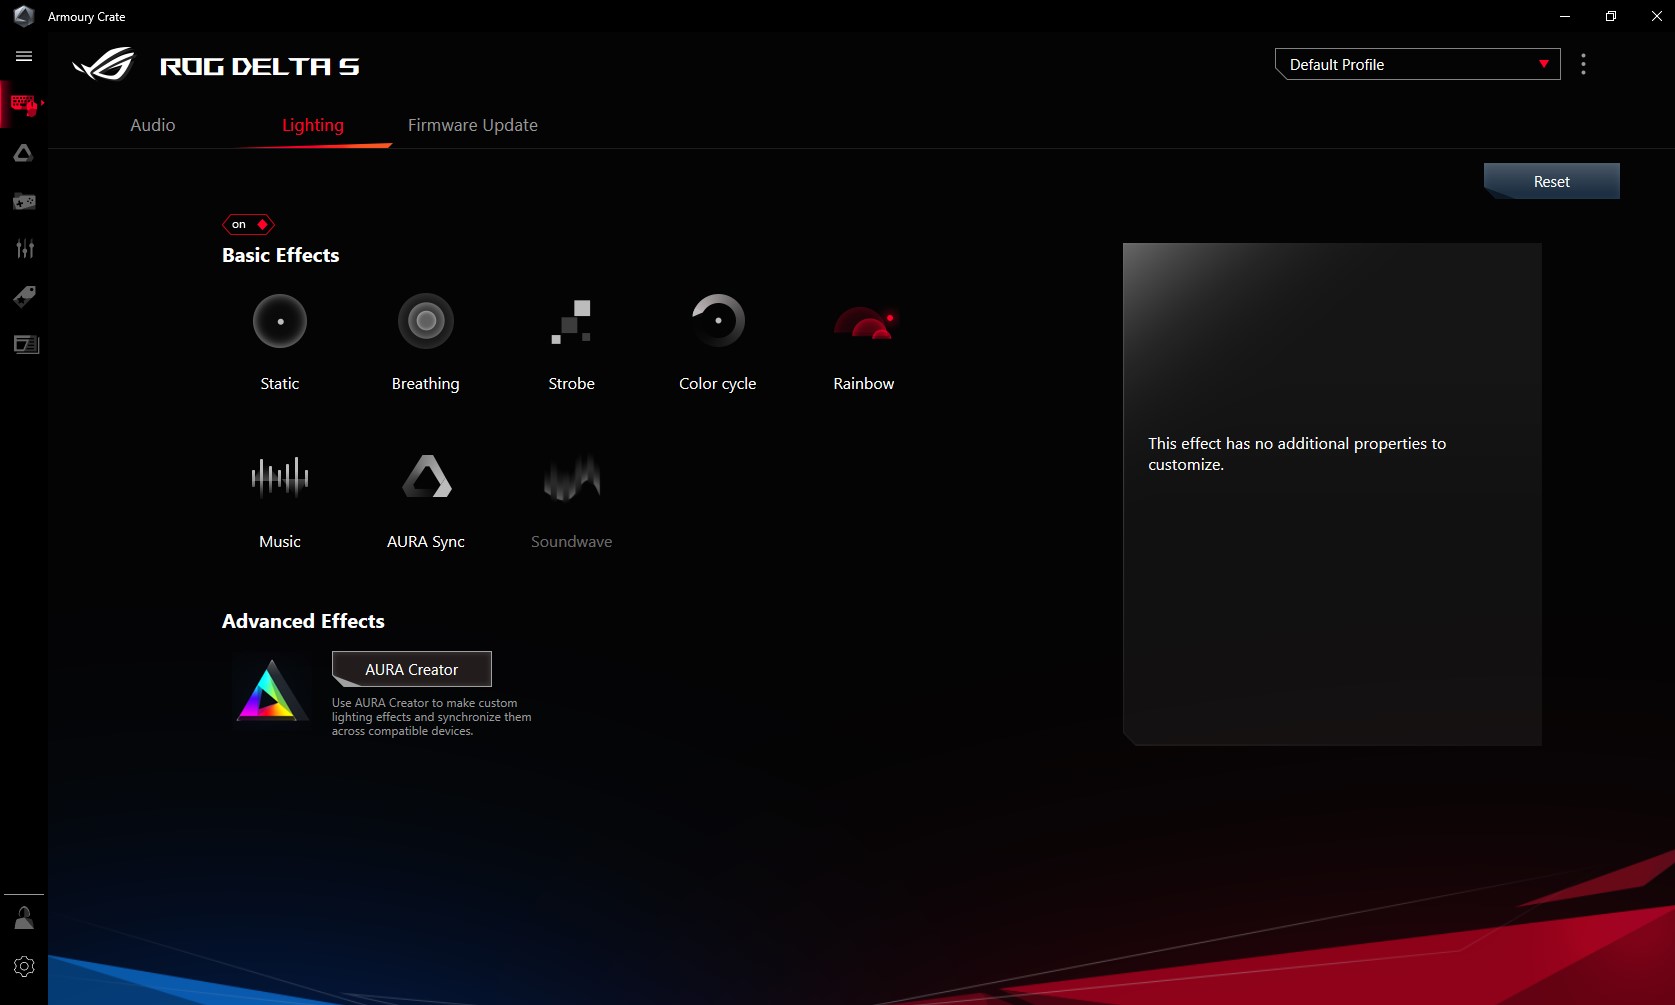
Task: Click the Reset button
Action: pyautogui.click(x=1551, y=181)
